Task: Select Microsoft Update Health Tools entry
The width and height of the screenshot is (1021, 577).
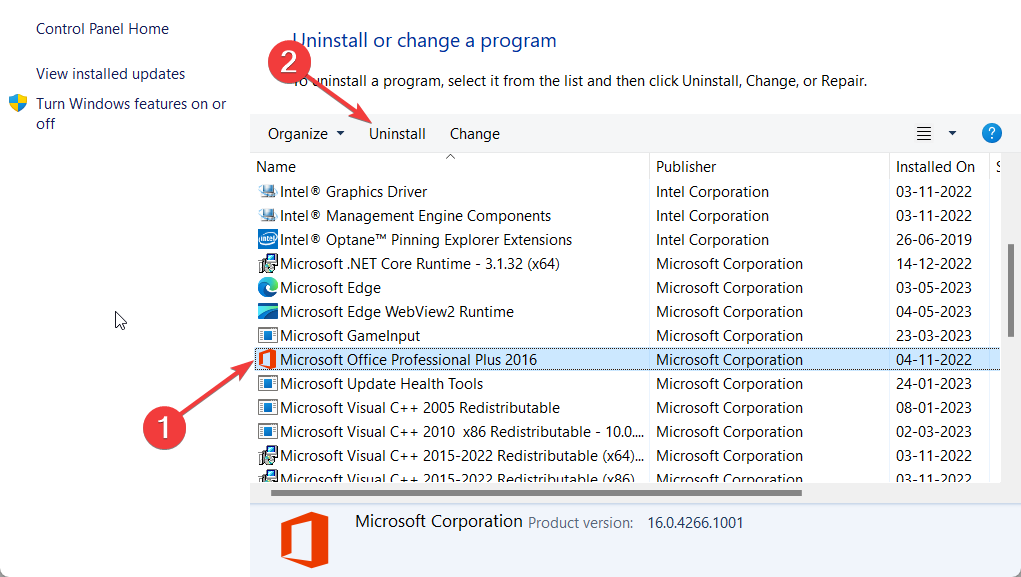Action: coord(382,384)
